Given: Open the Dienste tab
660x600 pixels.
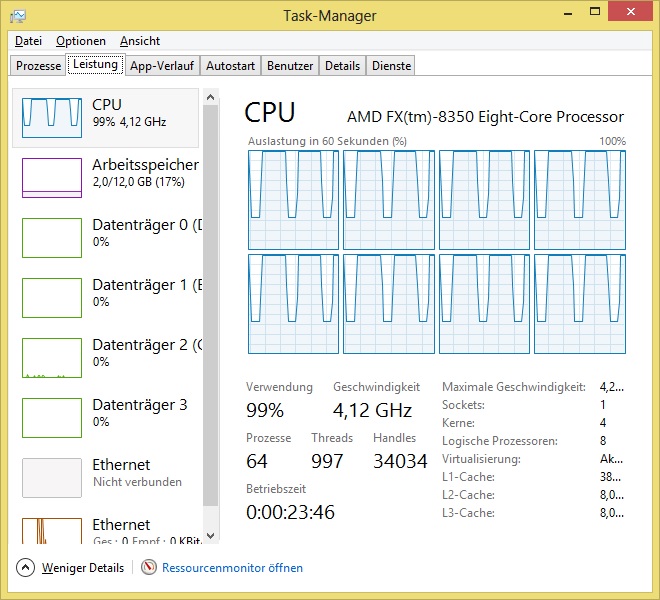Looking at the screenshot, I should tap(391, 66).
